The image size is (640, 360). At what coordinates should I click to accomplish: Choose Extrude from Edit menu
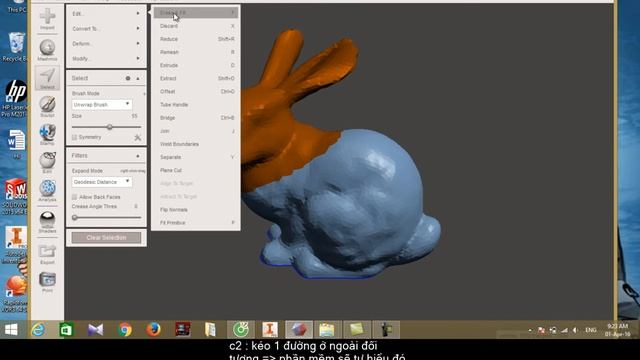[x=196, y=65]
